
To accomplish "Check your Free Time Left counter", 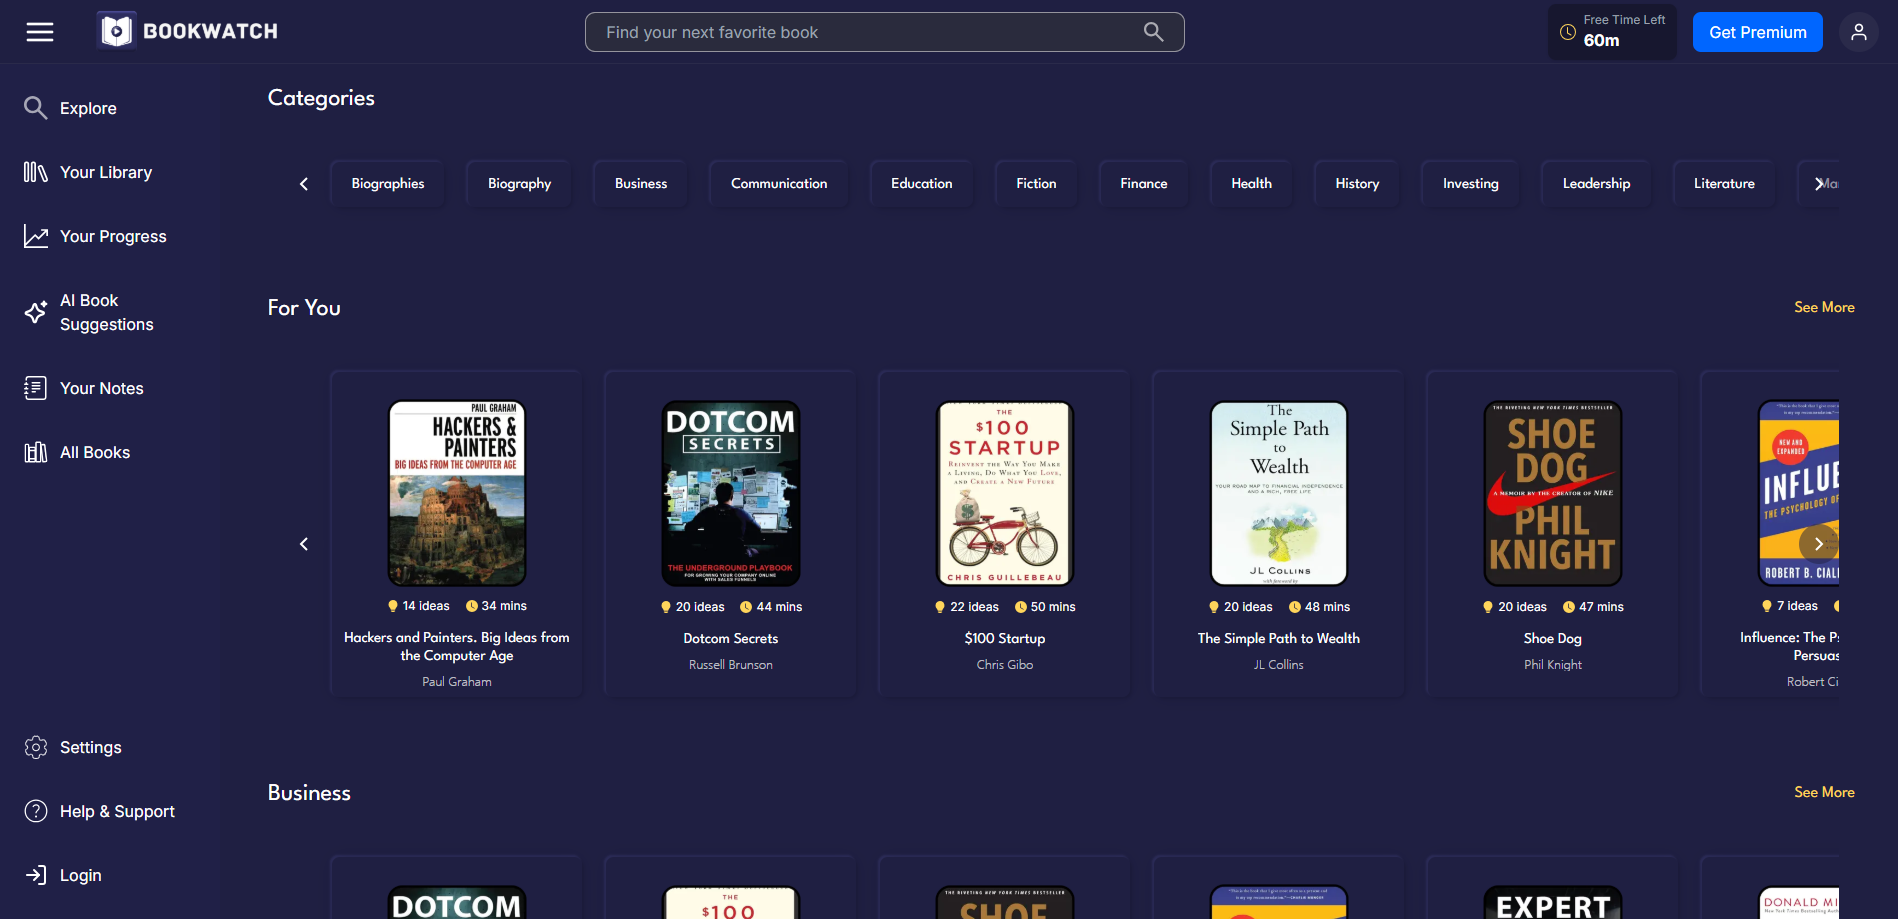I will click(x=1611, y=31).
